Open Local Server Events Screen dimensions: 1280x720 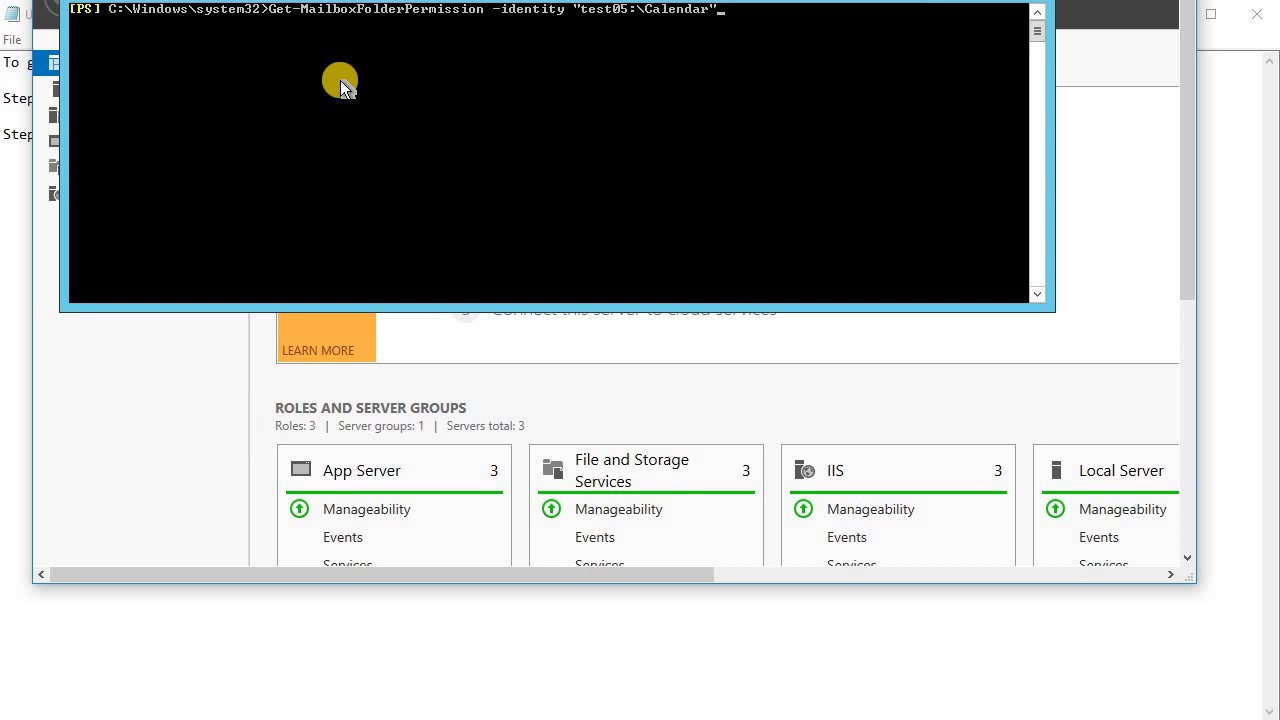(1099, 537)
